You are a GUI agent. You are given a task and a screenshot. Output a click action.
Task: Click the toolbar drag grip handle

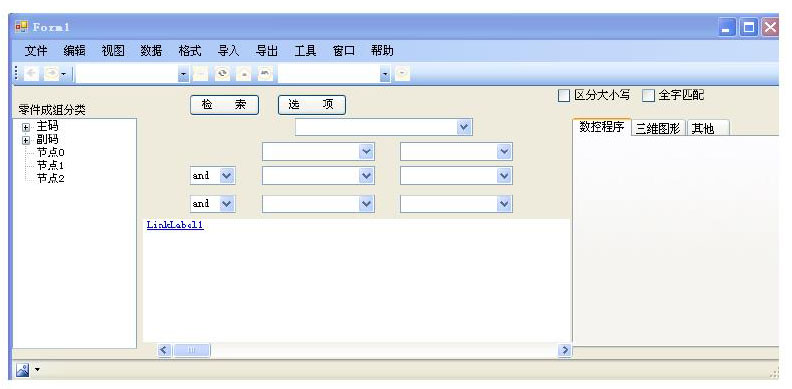point(16,74)
